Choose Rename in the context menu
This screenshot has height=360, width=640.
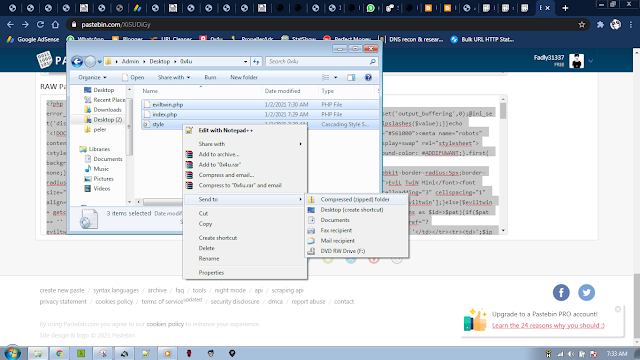tap(245, 259)
